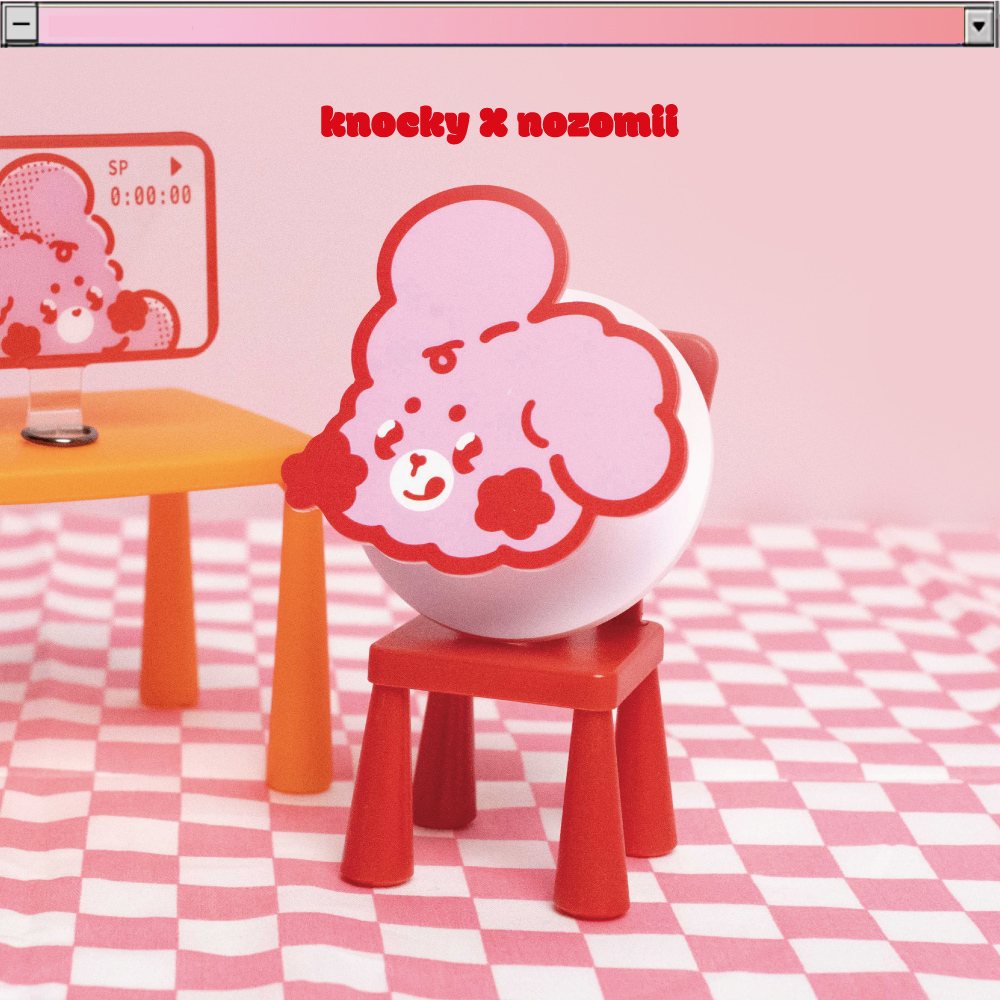Expand the title bar dropdown arrow
This screenshot has height=1000, width=1000.
978,26
